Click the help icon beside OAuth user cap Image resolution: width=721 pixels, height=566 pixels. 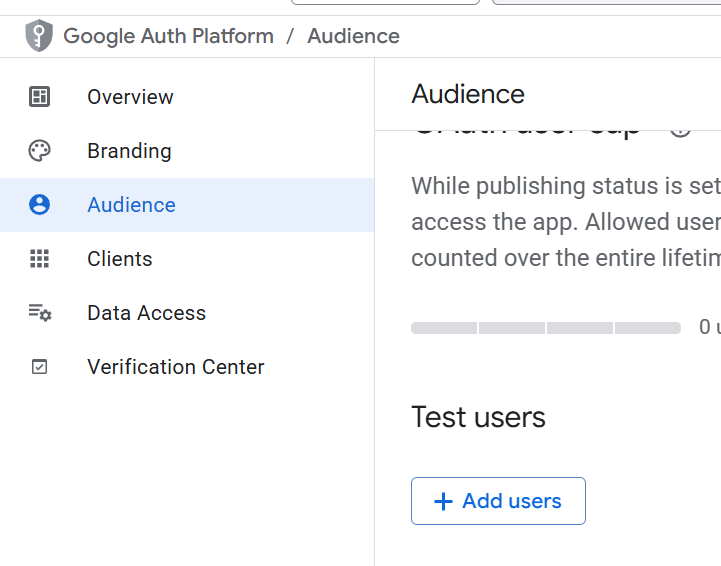coord(681,129)
